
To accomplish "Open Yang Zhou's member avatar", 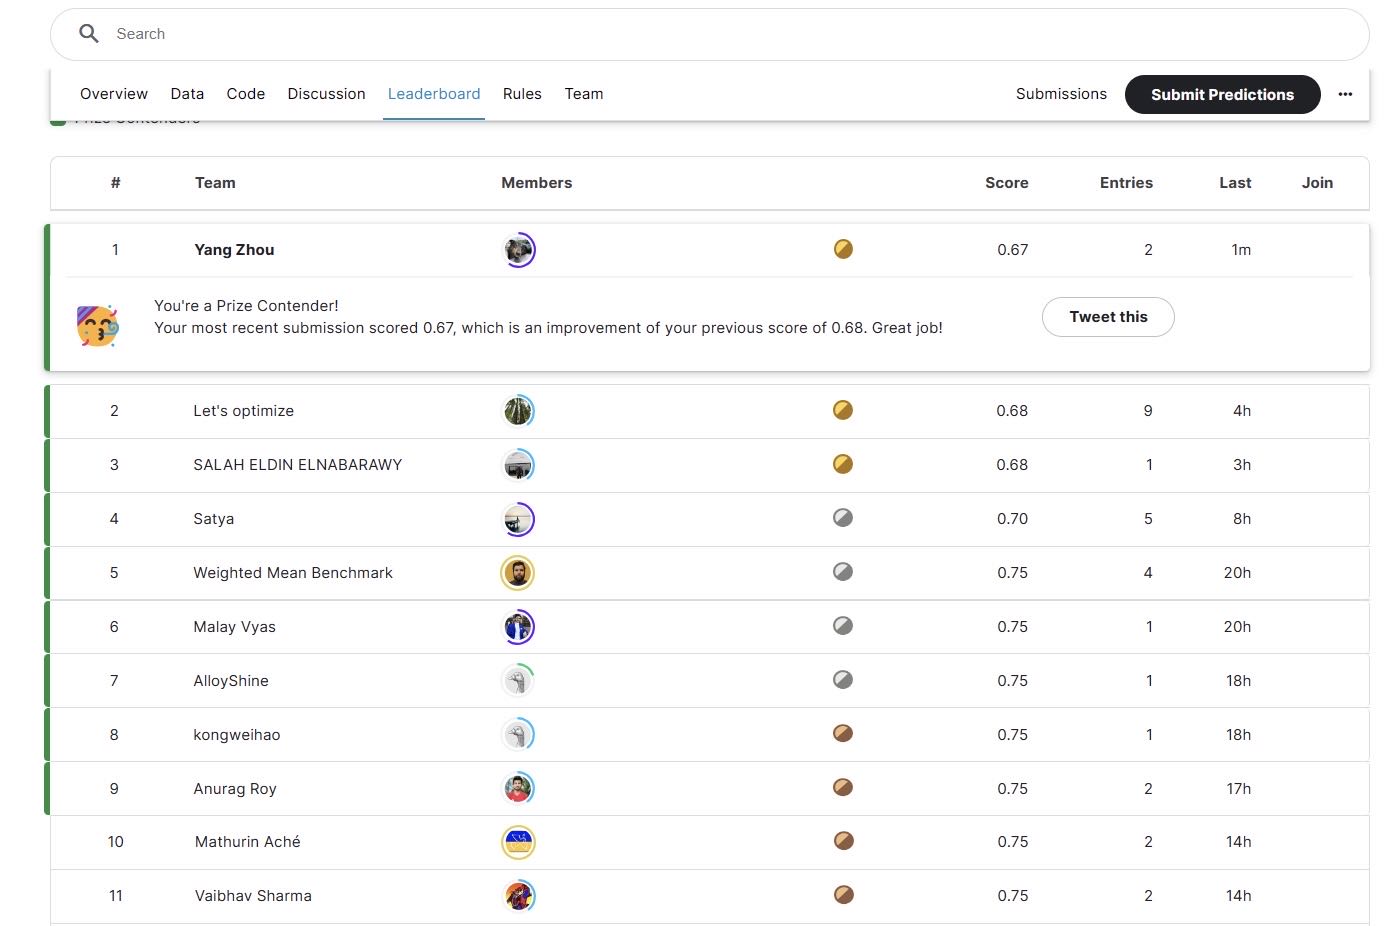I will pos(518,250).
